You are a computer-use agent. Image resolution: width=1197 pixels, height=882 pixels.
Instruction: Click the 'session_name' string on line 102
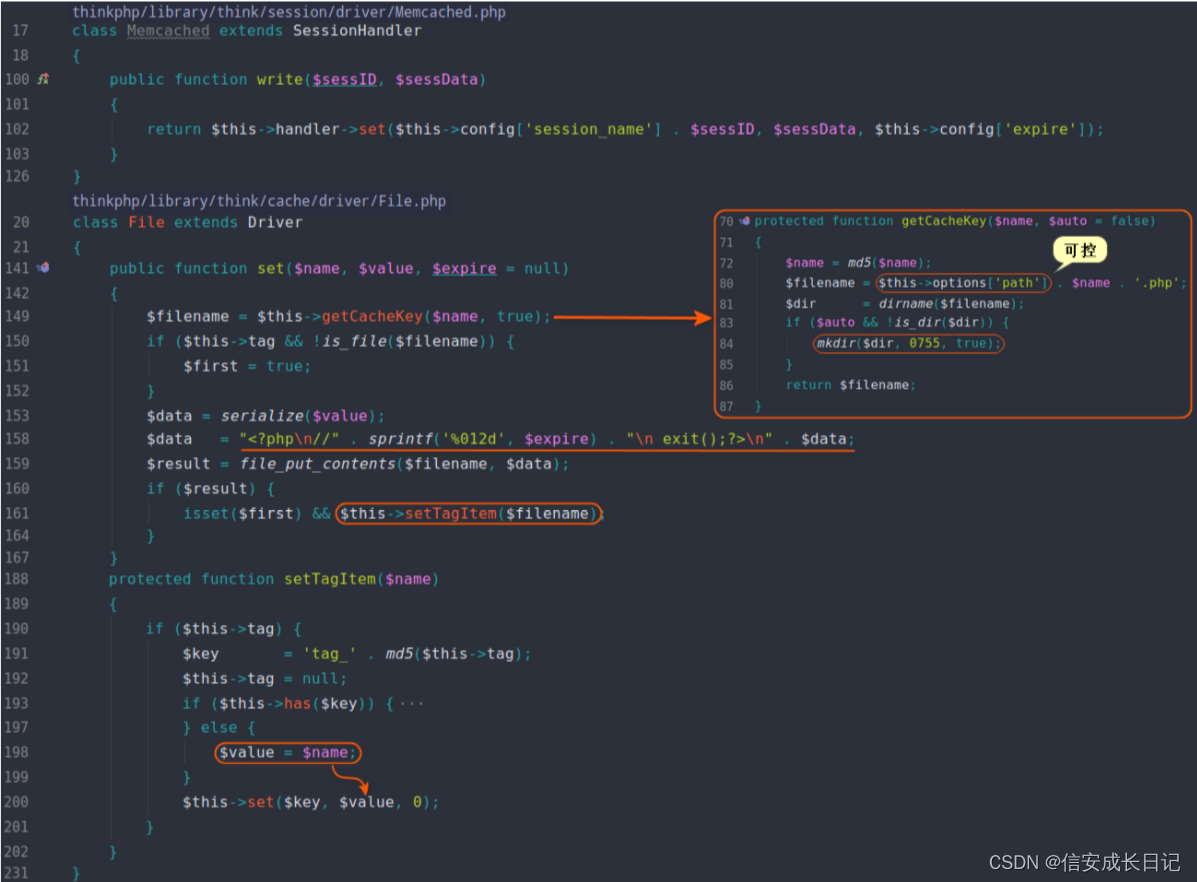[593, 129]
